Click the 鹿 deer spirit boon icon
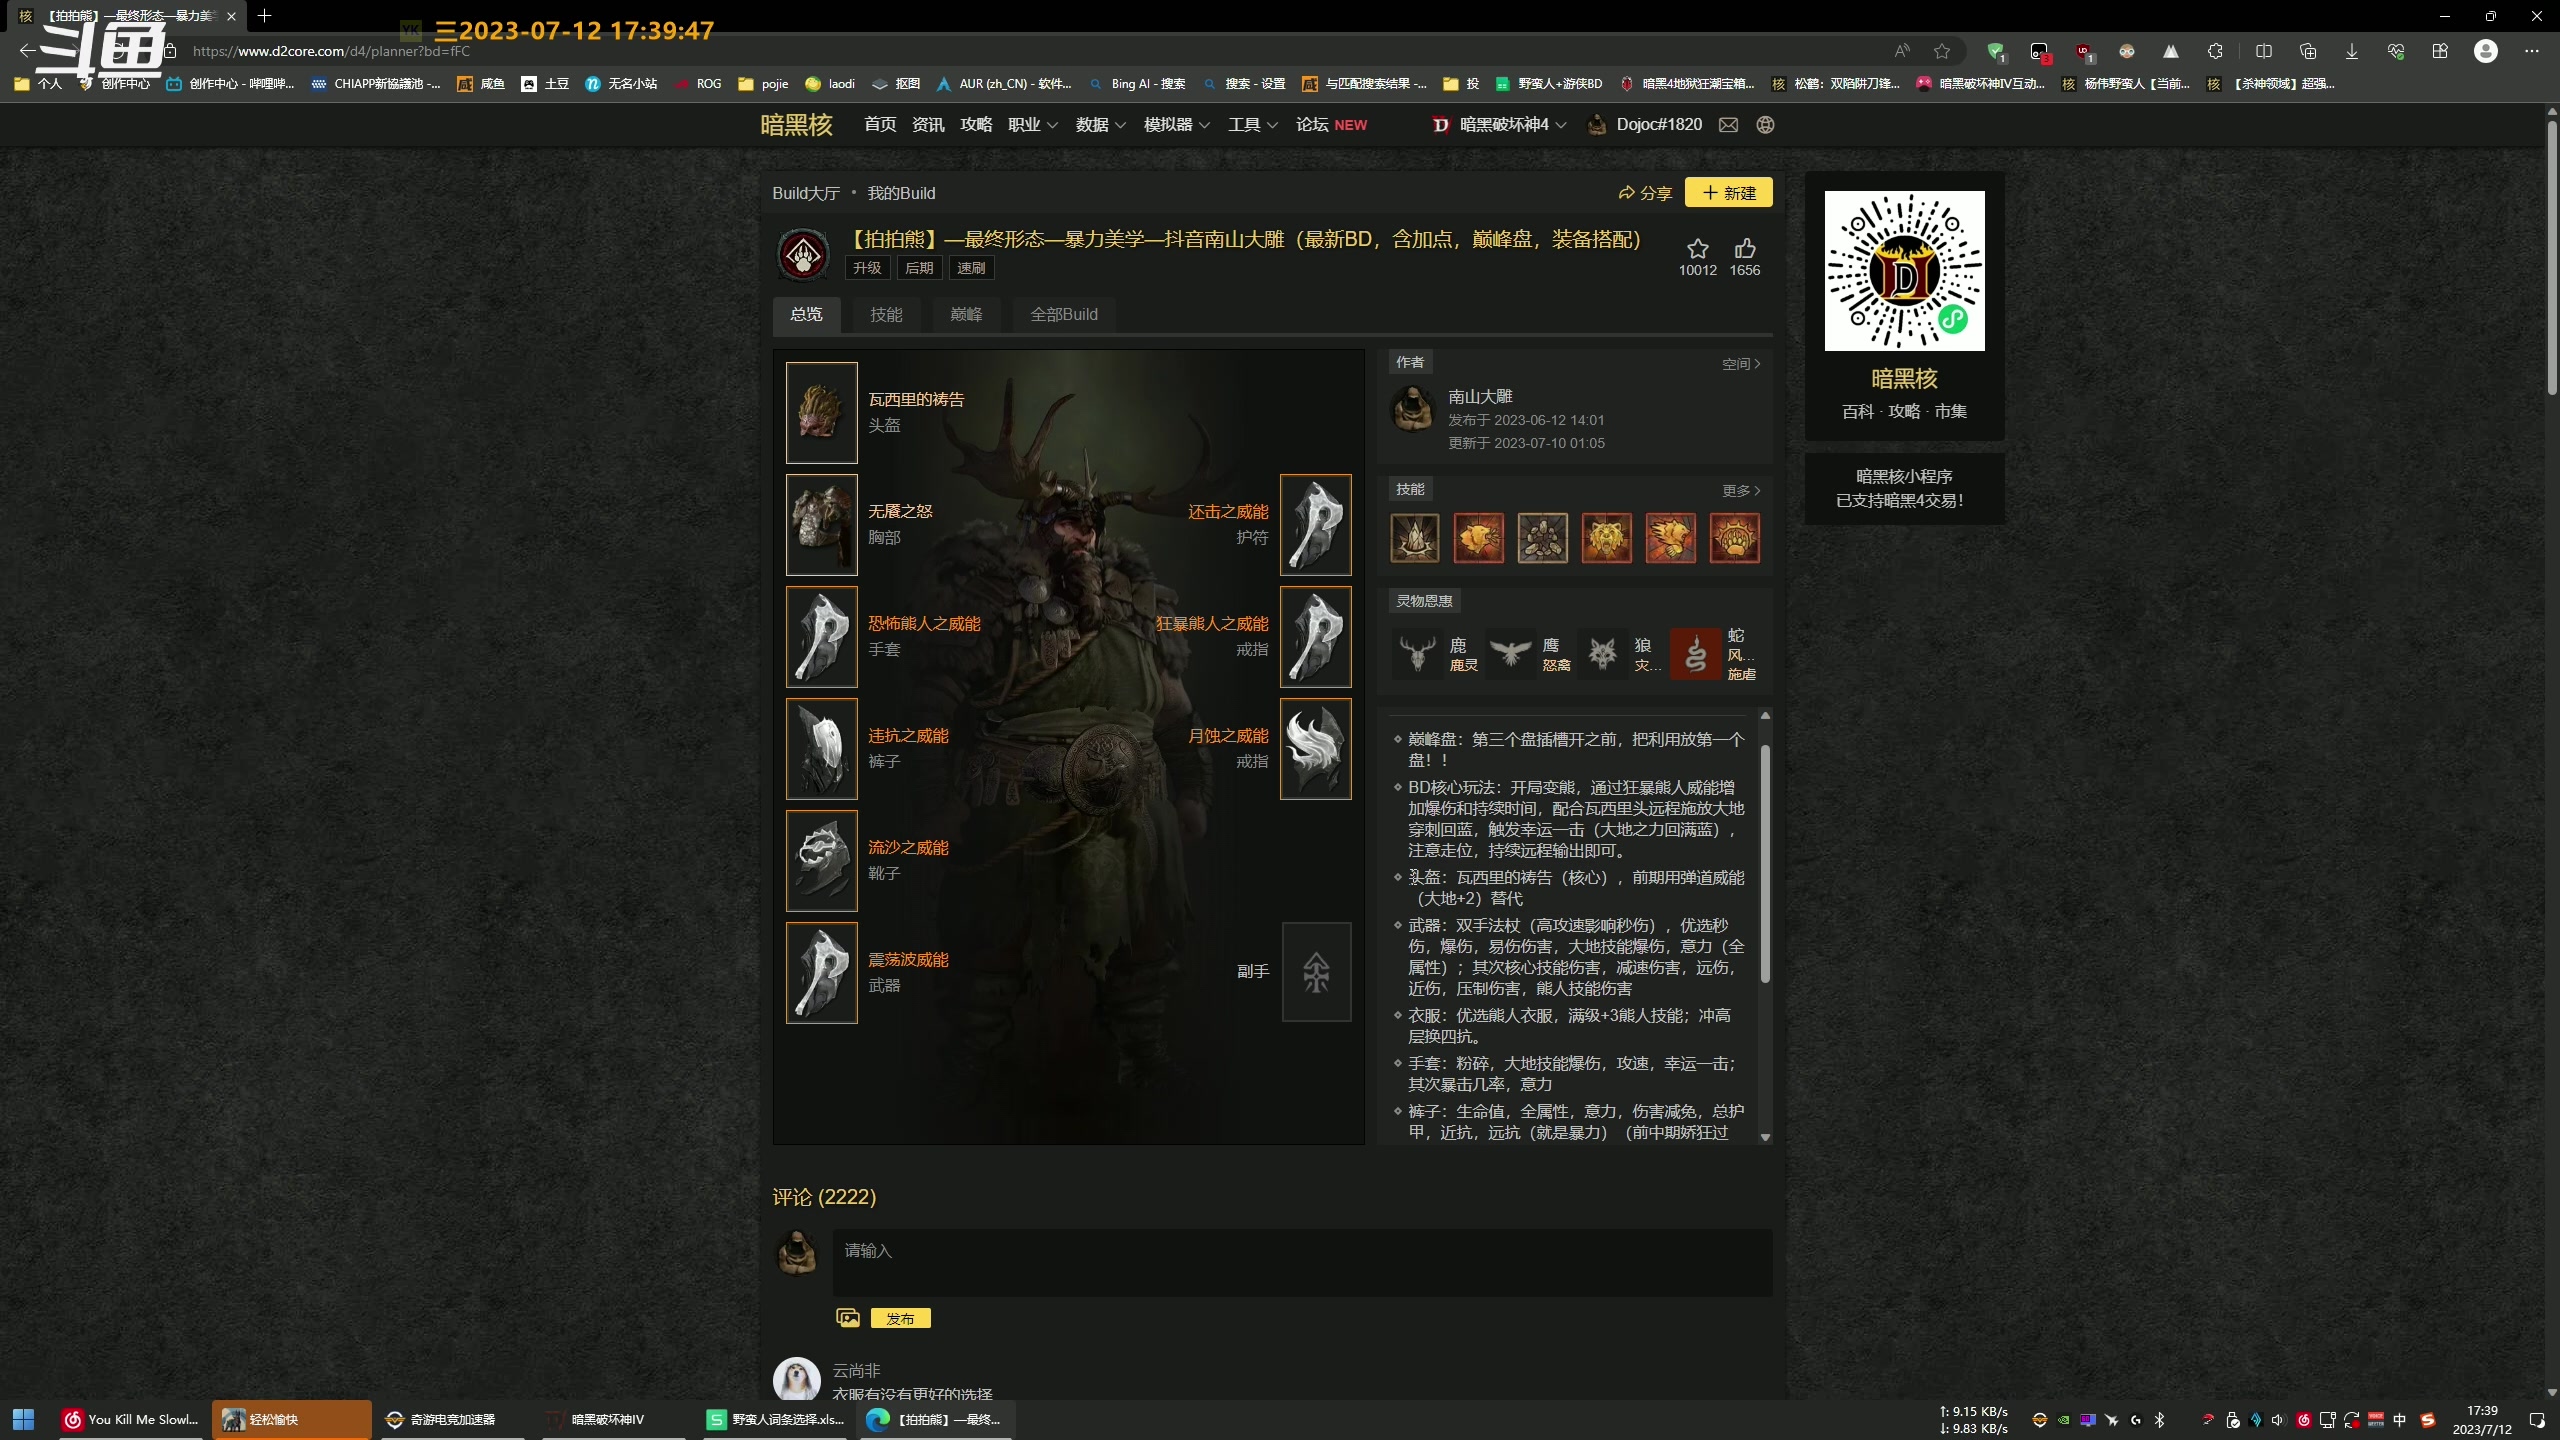Viewport: 2560px width, 1440px height. (x=1417, y=654)
